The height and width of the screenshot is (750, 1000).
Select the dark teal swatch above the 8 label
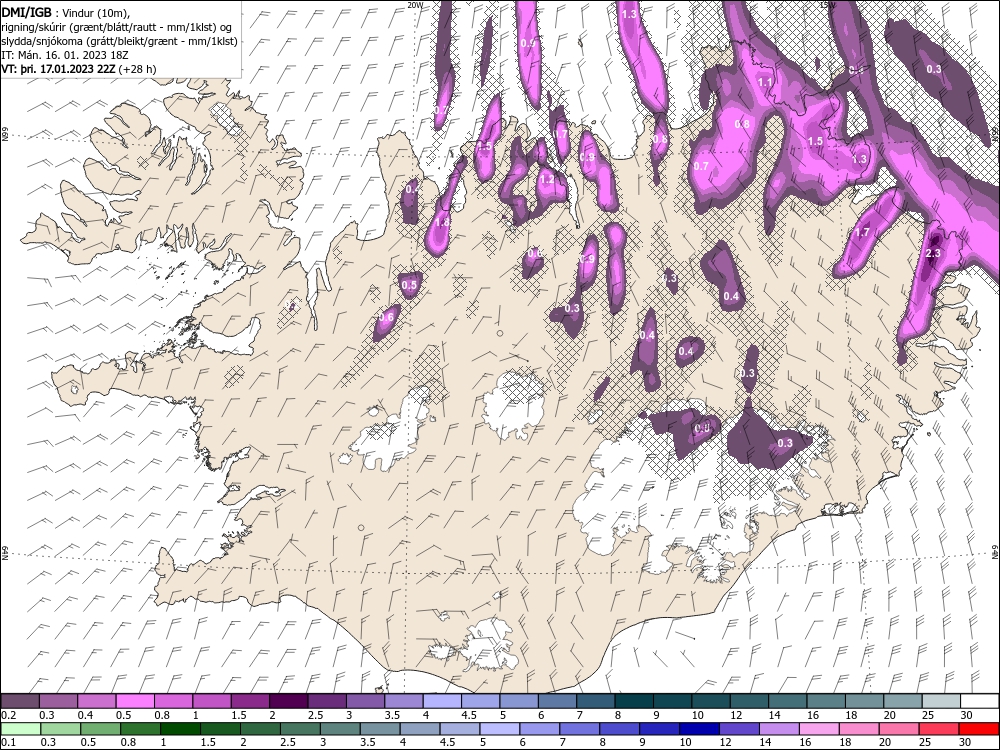(x=634, y=701)
